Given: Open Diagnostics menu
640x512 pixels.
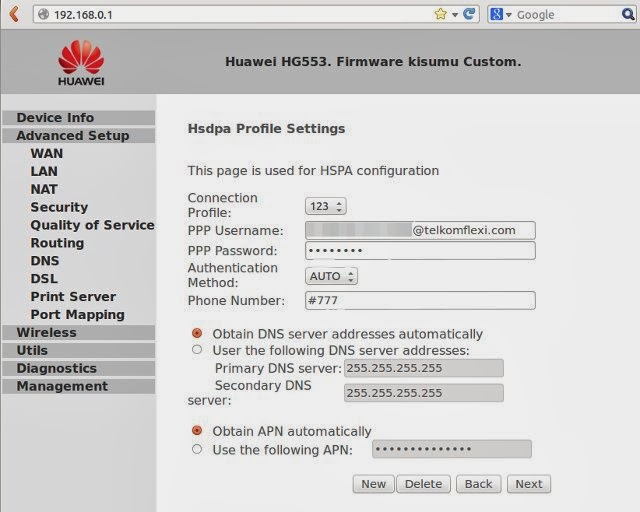Looking at the screenshot, I should pyautogui.click(x=78, y=368).
